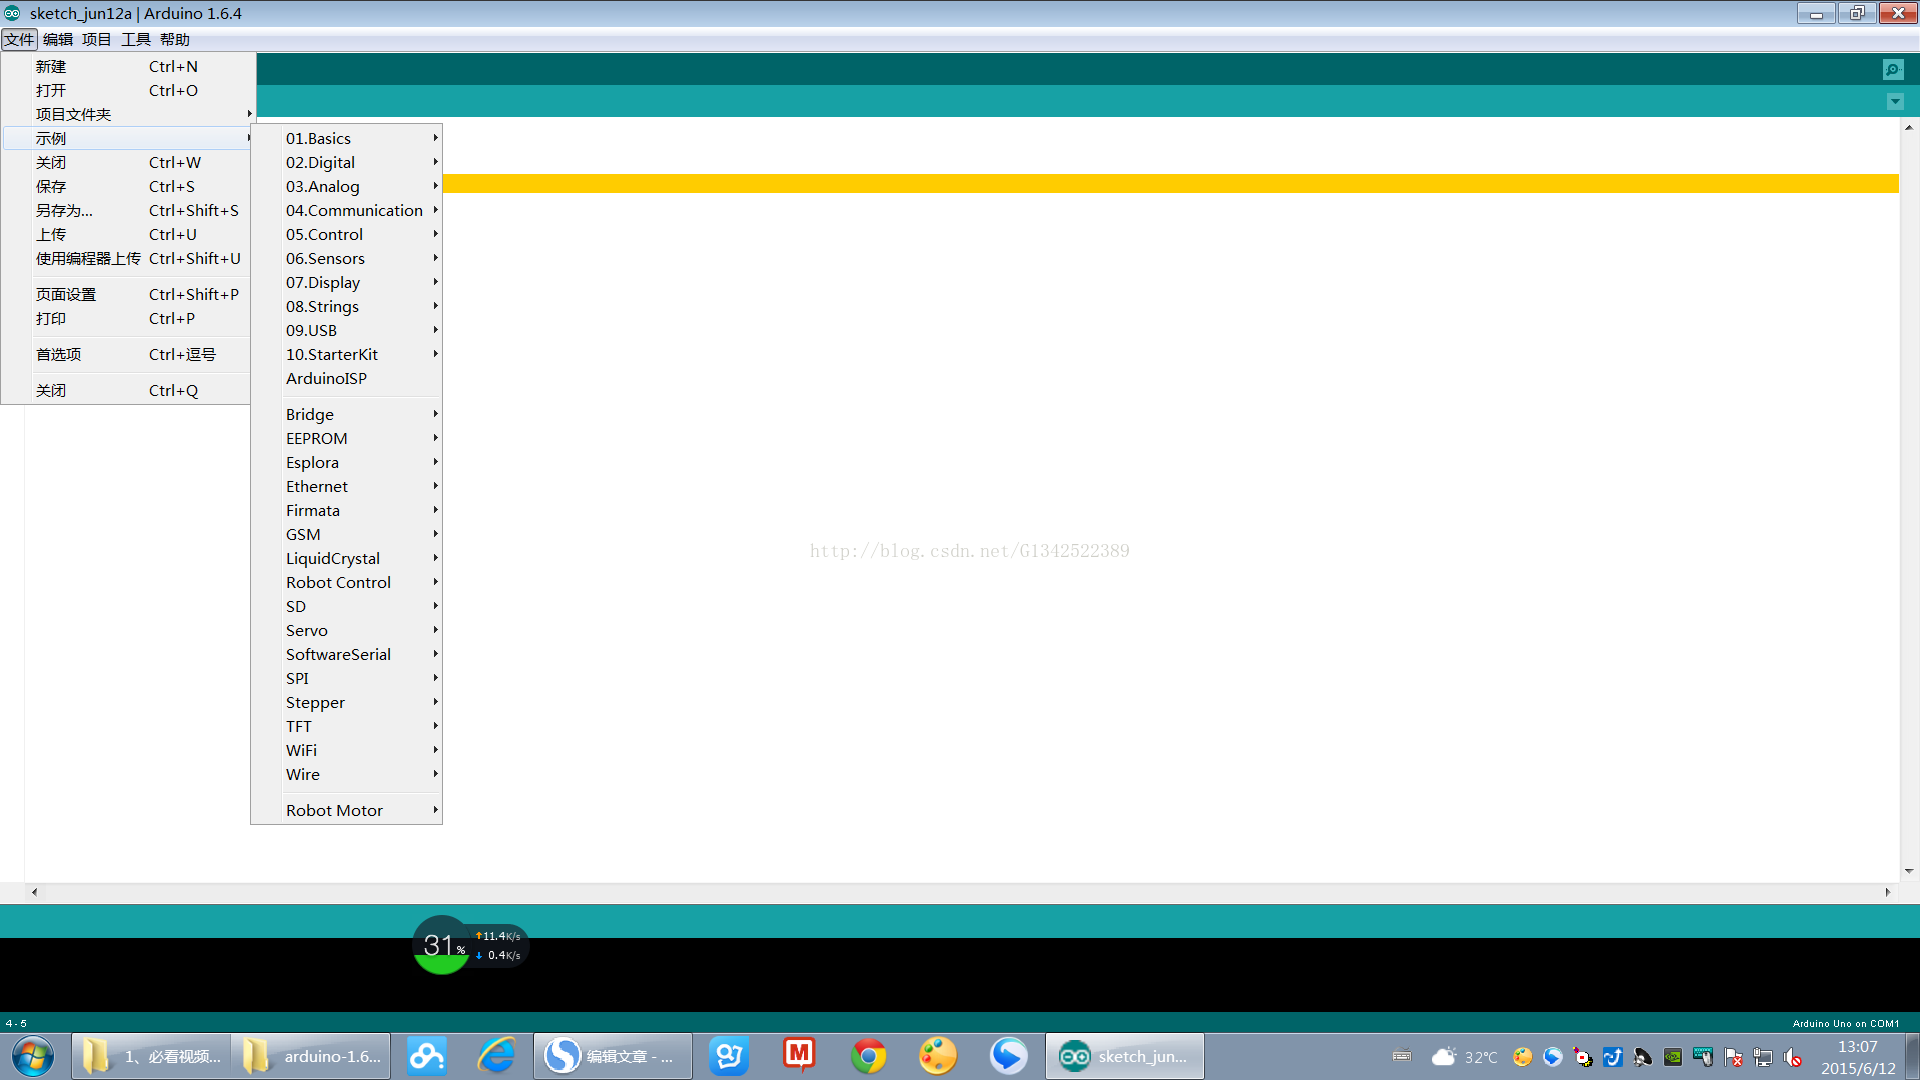Click the Action Center flag tray icon

point(1733,1057)
